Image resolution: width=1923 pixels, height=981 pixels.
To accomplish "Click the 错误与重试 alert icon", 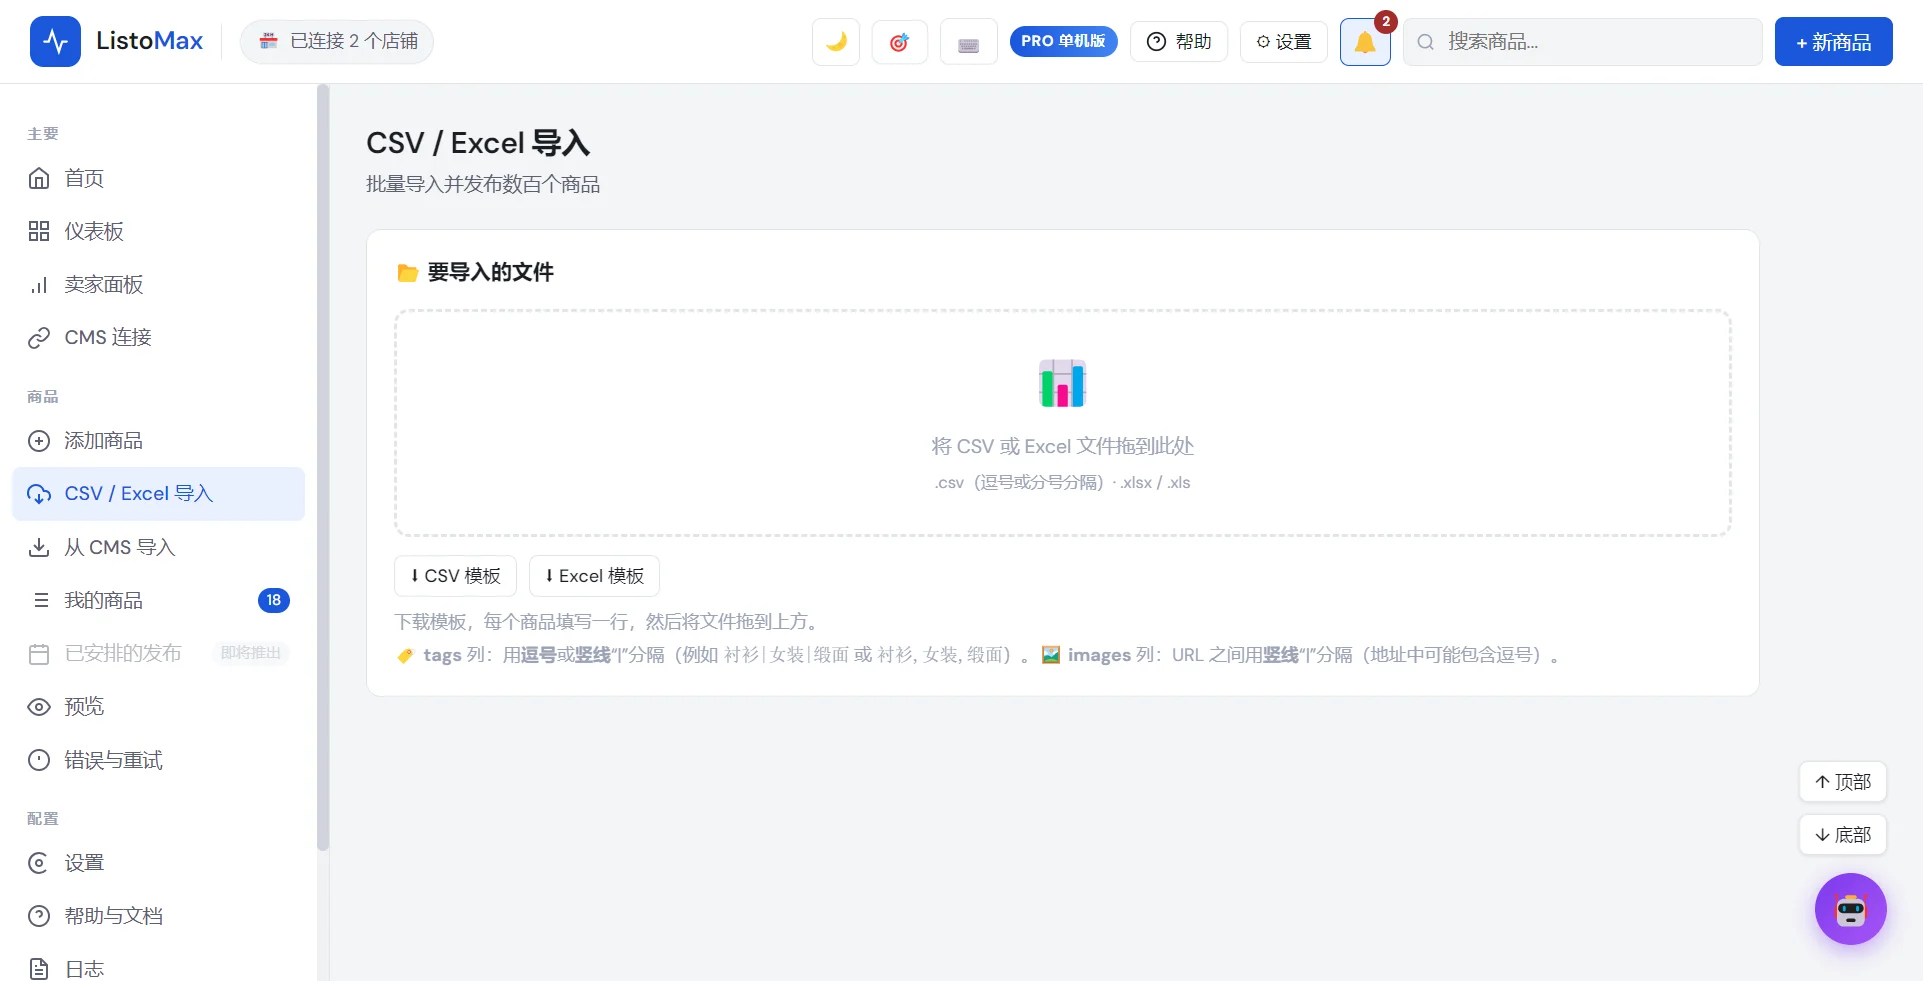I will (x=39, y=760).
